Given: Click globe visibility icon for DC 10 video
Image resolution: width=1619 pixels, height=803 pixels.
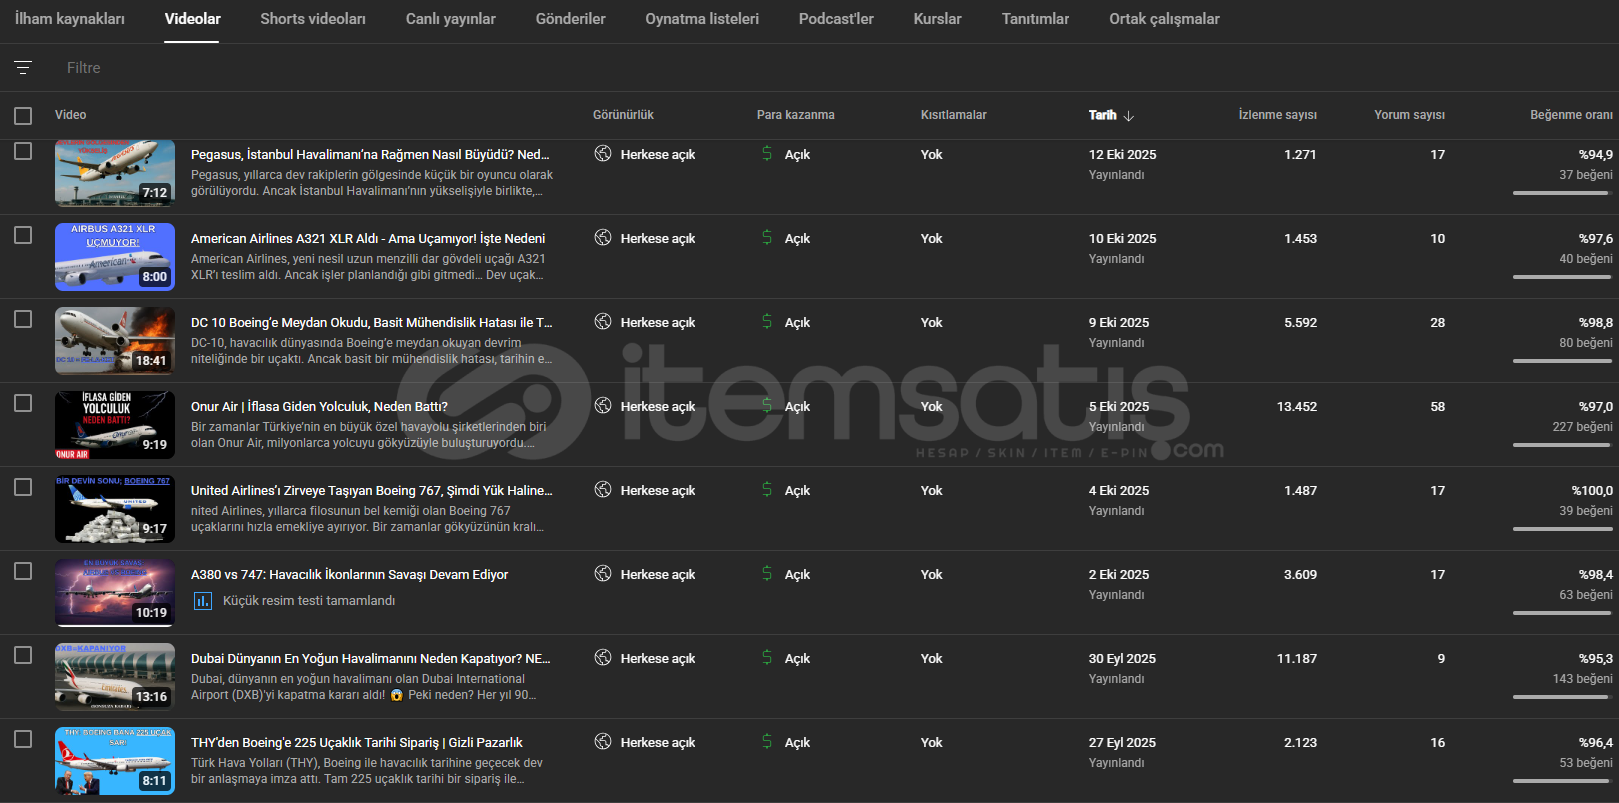Looking at the screenshot, I should pyautogui.click(x=603, y=321).
